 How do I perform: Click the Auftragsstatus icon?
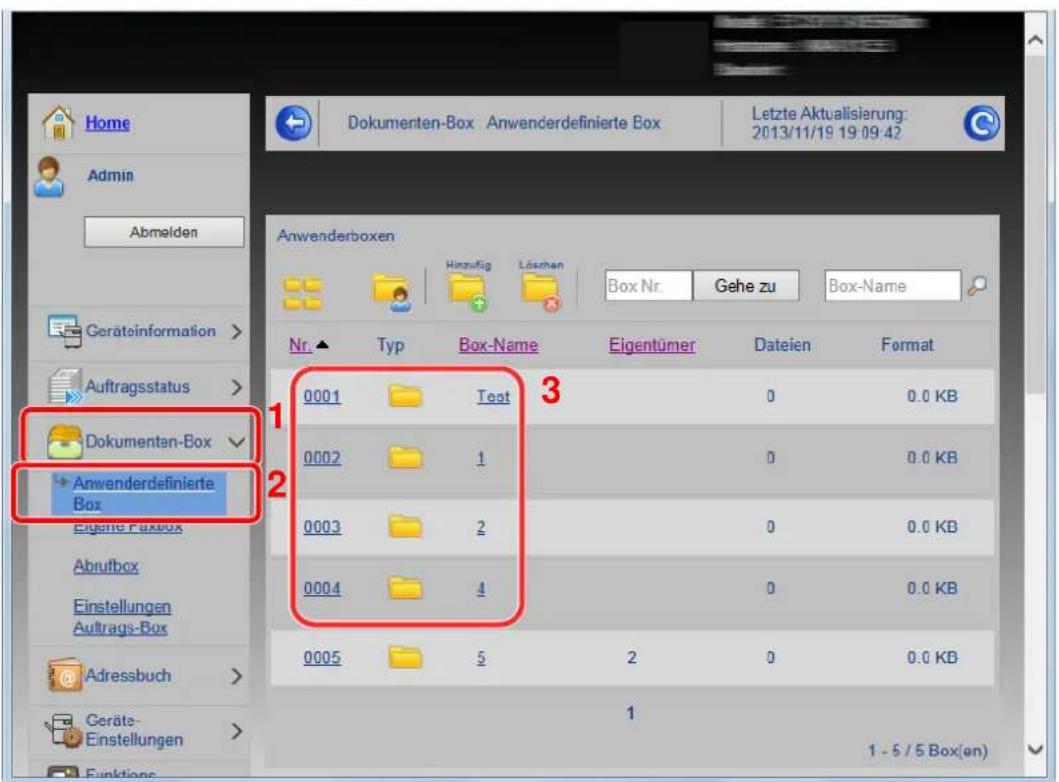pyautogui.click(x=65, y=386)
